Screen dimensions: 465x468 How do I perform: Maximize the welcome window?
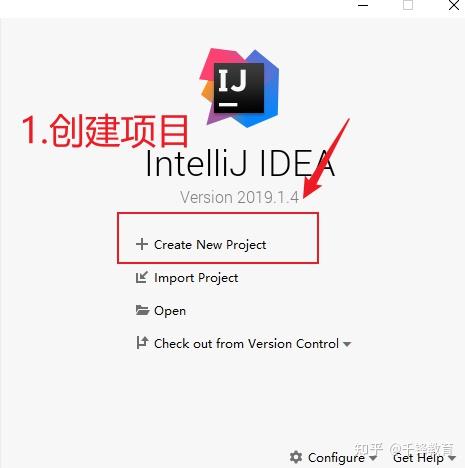point(408,5)
